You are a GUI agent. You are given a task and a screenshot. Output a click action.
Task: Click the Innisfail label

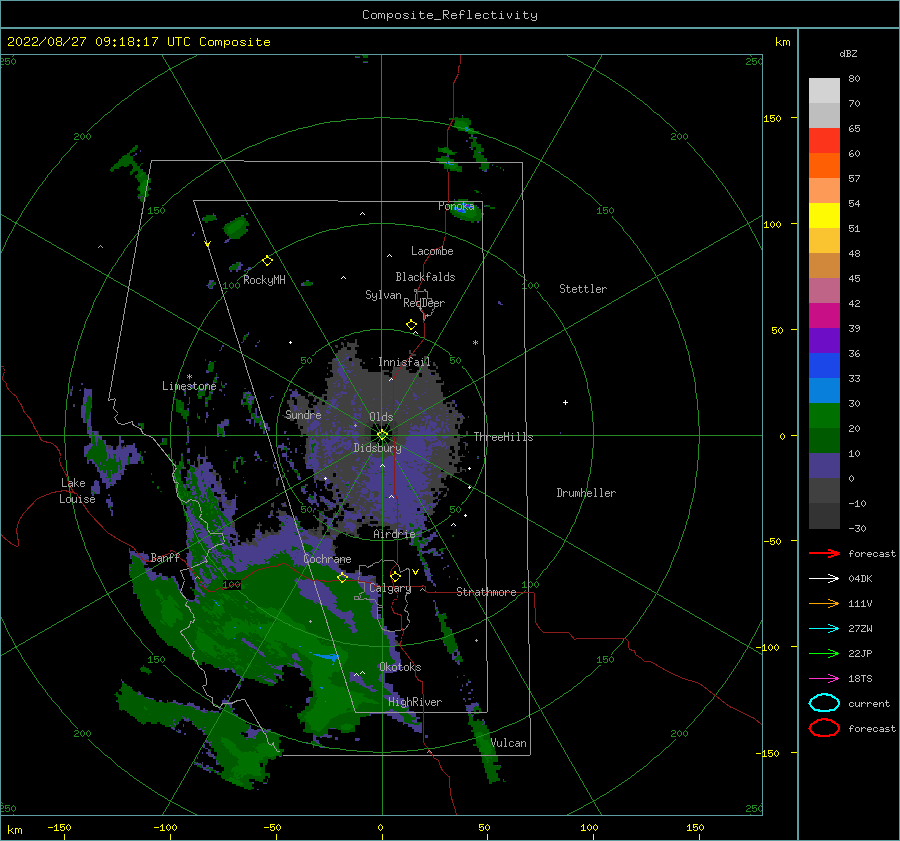[x=404, y=362]
